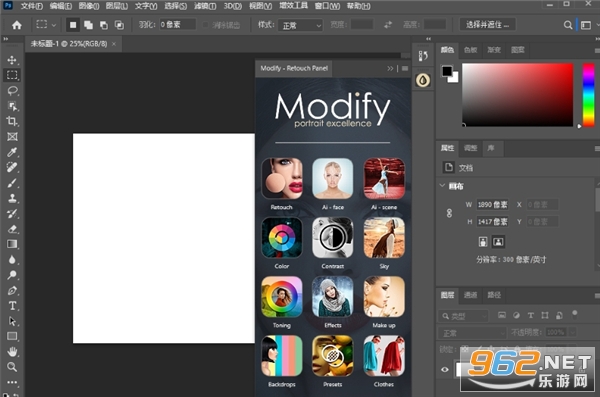Image resolution: width=600 pixels, height=397 pixels.
Task: Open the Make up module
Action: (x=384, y=297)
